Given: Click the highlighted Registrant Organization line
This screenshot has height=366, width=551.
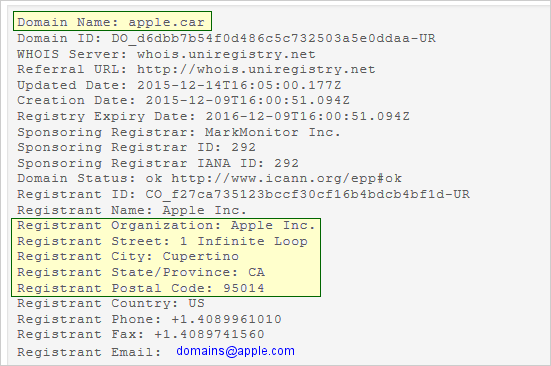Looking at the screenshot, I should pyautogui.click(x=166, y=226).
